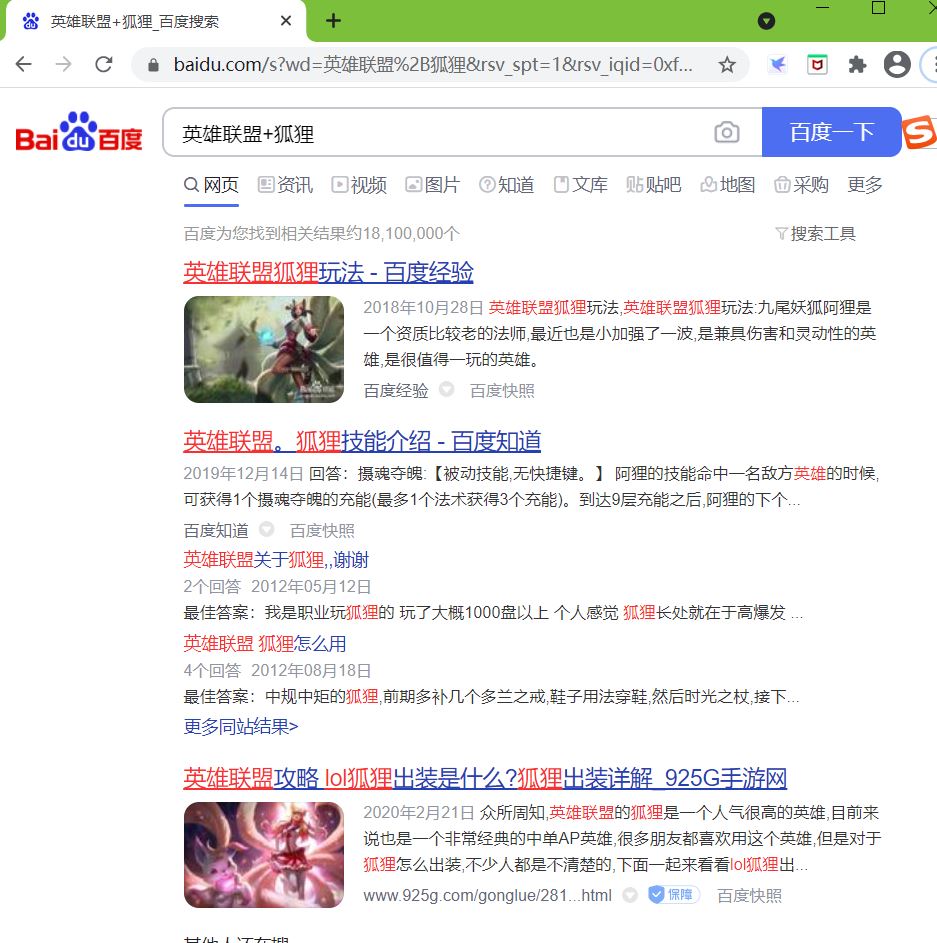The height and width of the screenshot is (943, 937).
Task: Minimize the browser window
Action: click(823, 8)
